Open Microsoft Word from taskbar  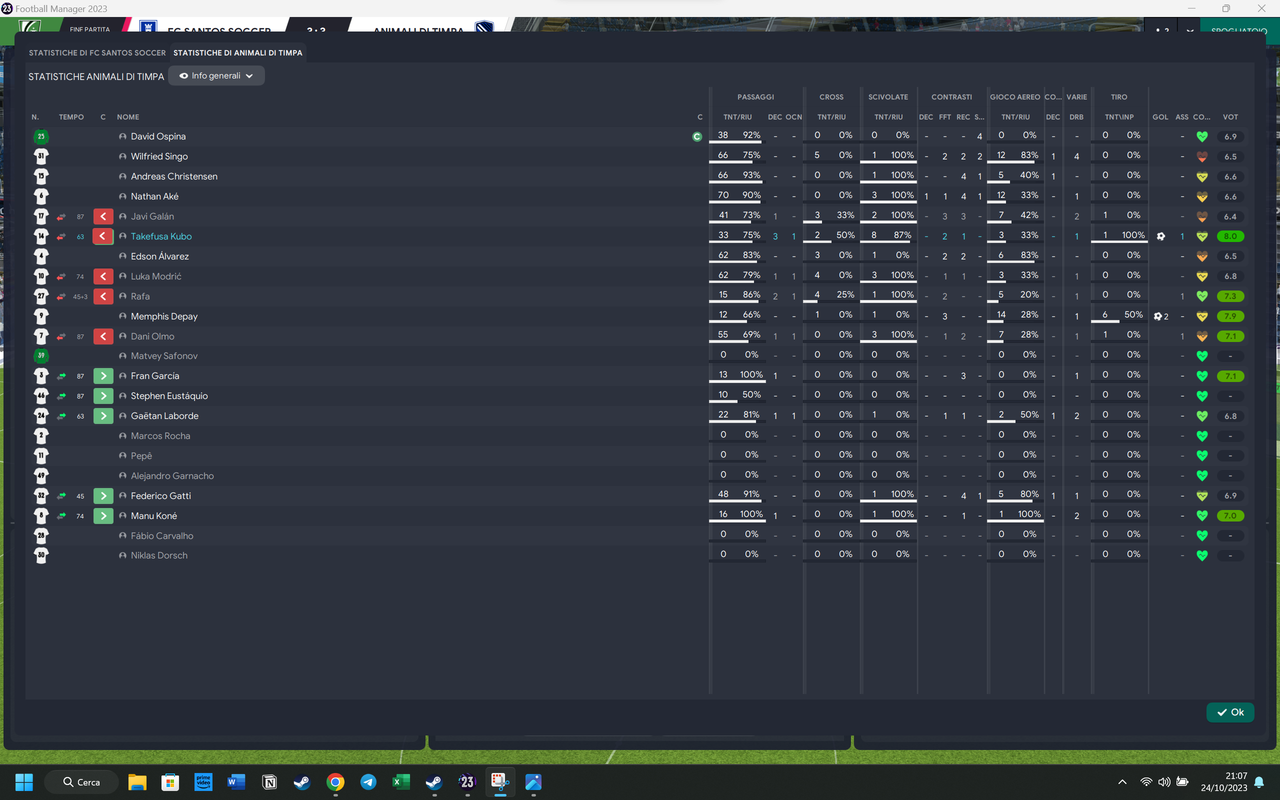pos(236,782)
